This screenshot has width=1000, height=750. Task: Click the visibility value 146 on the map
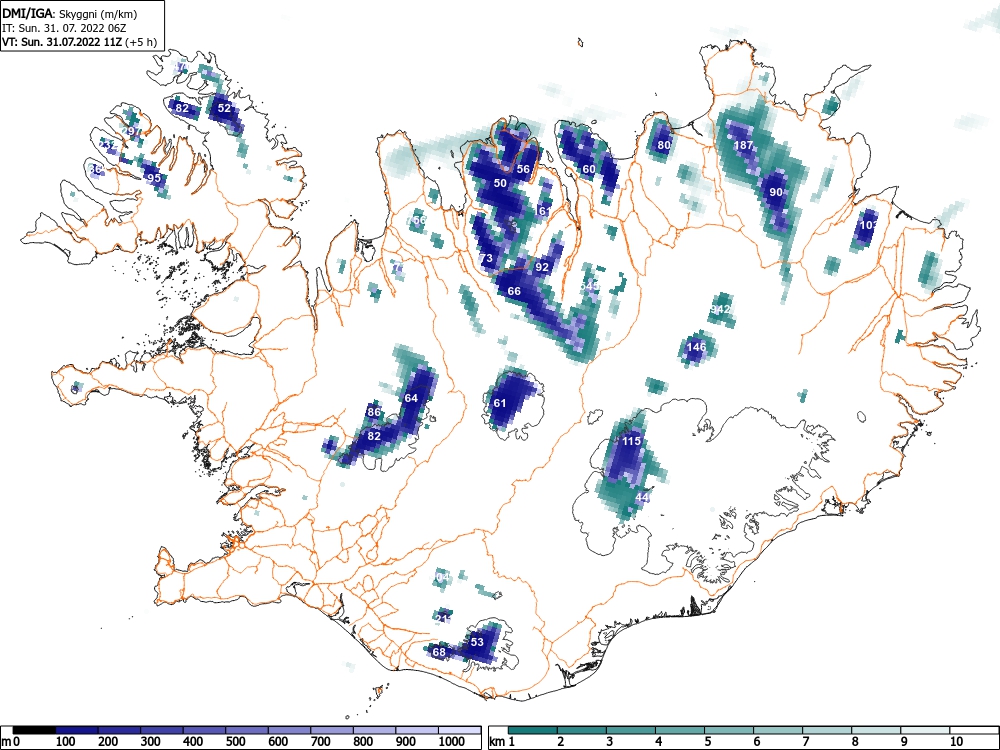point(696,347)
